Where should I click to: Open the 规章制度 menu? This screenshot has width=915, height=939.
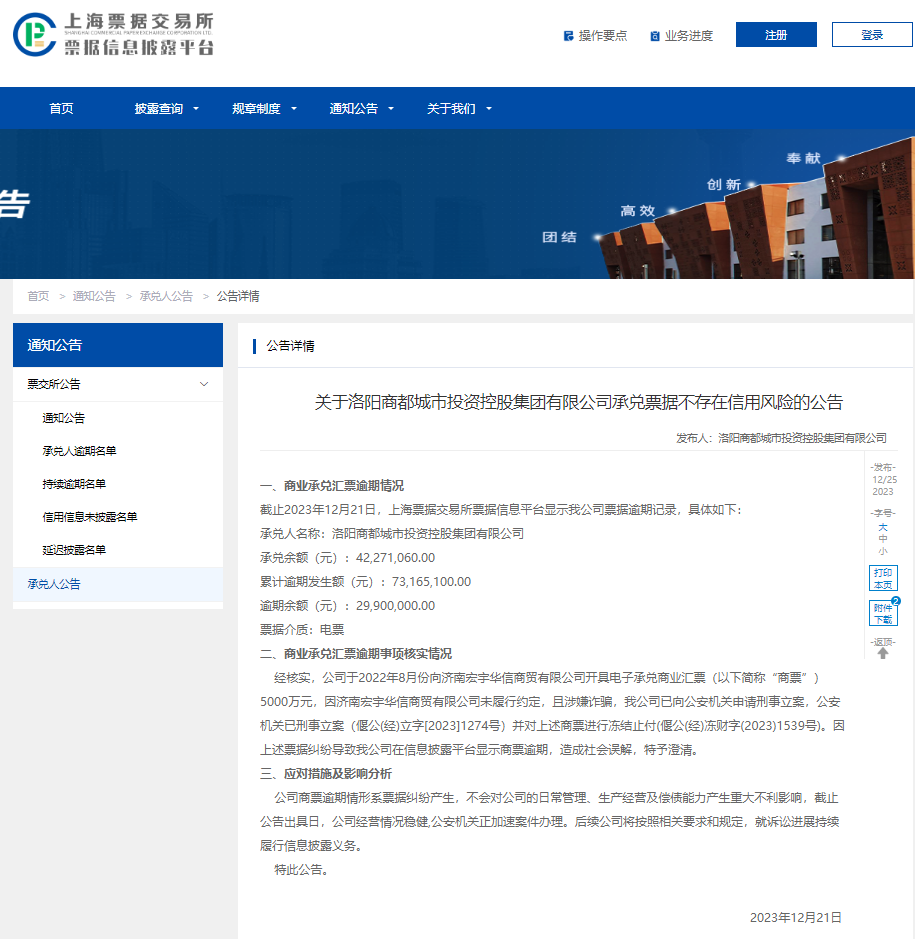click(x=256, y=108)
